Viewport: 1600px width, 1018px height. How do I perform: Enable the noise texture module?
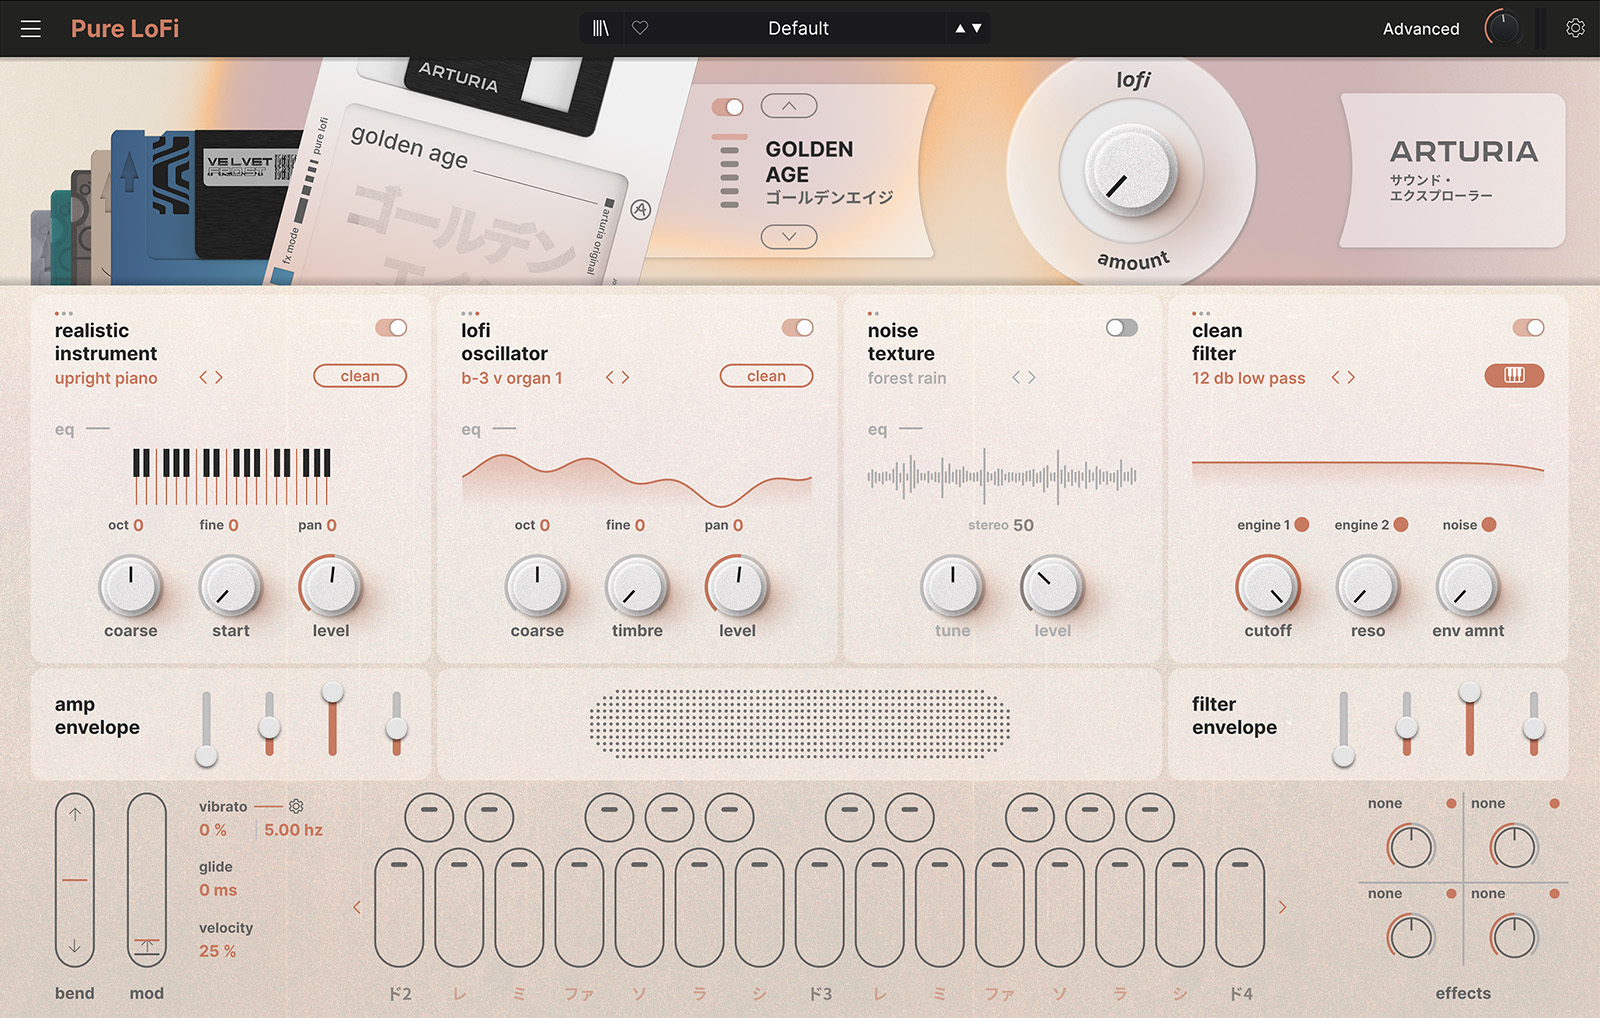(x=1121, y=328)
